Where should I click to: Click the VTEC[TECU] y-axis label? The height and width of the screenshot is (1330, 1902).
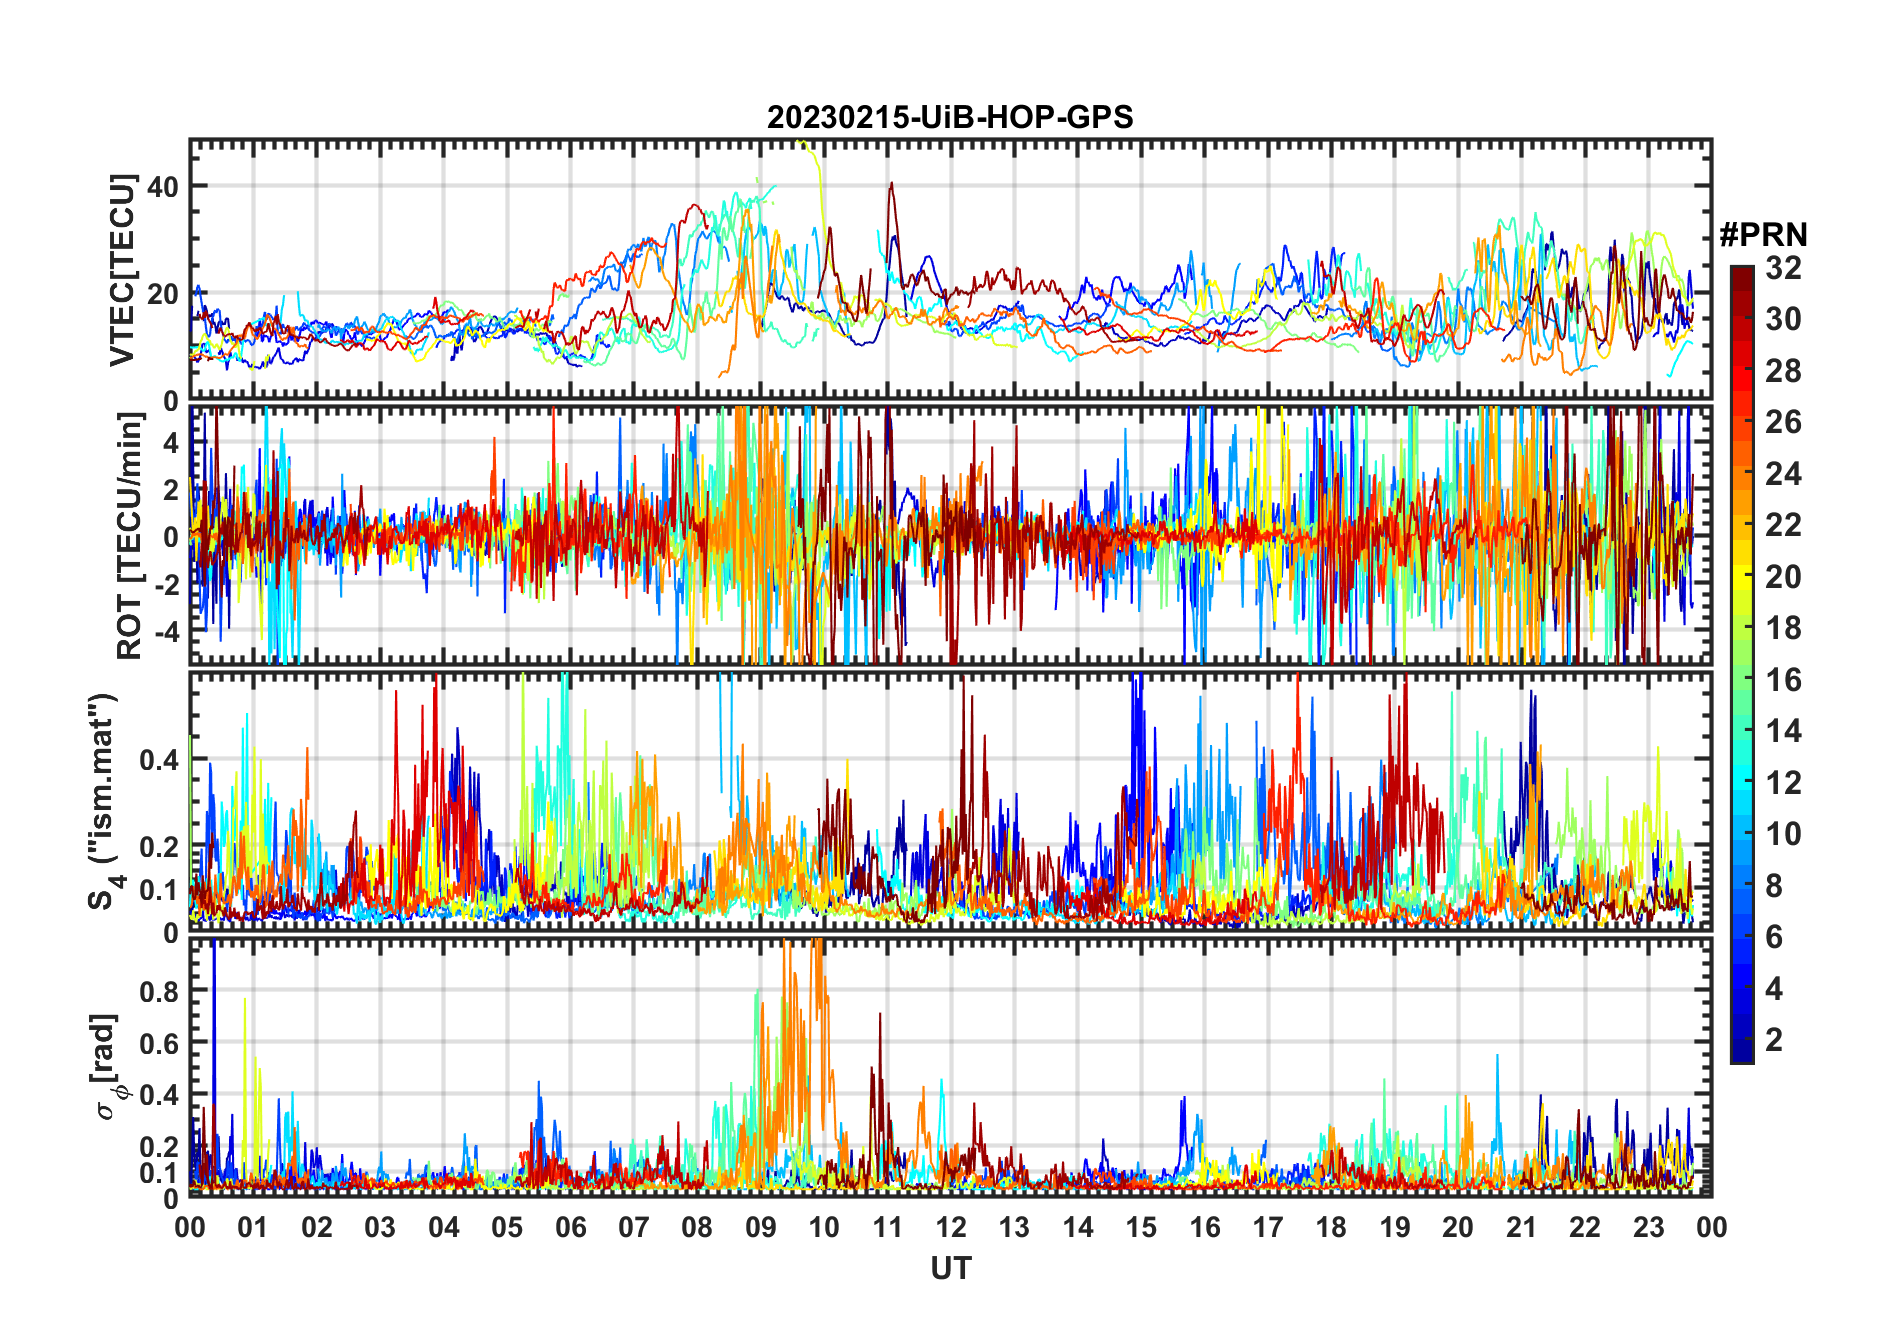pos(123,270)
